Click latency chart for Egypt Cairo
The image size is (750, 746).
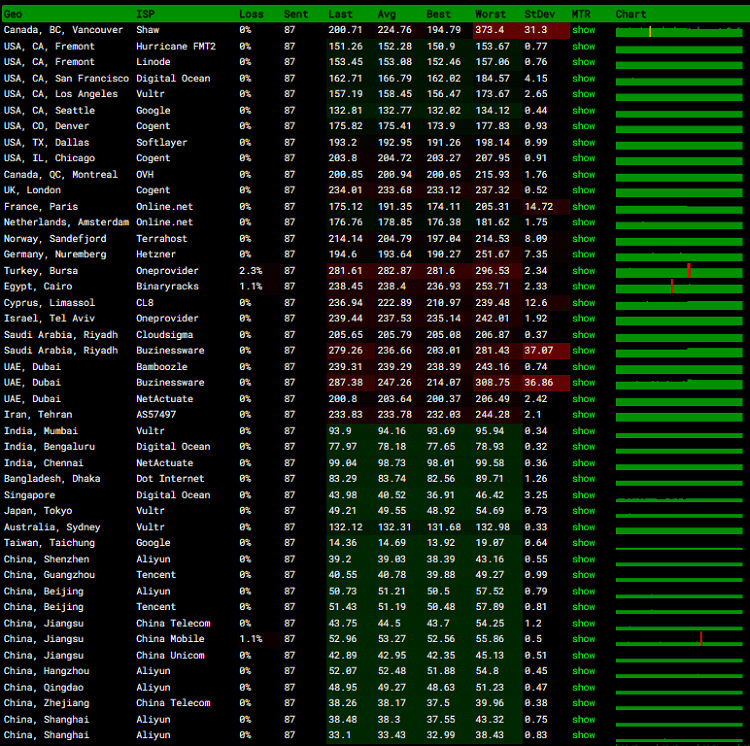[679, 286]
